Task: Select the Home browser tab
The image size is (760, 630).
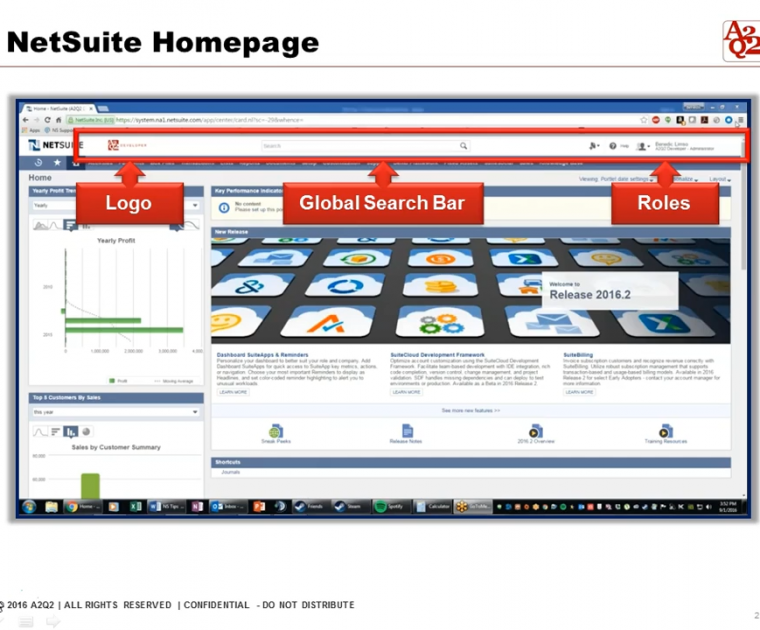Action: [58, 107]
